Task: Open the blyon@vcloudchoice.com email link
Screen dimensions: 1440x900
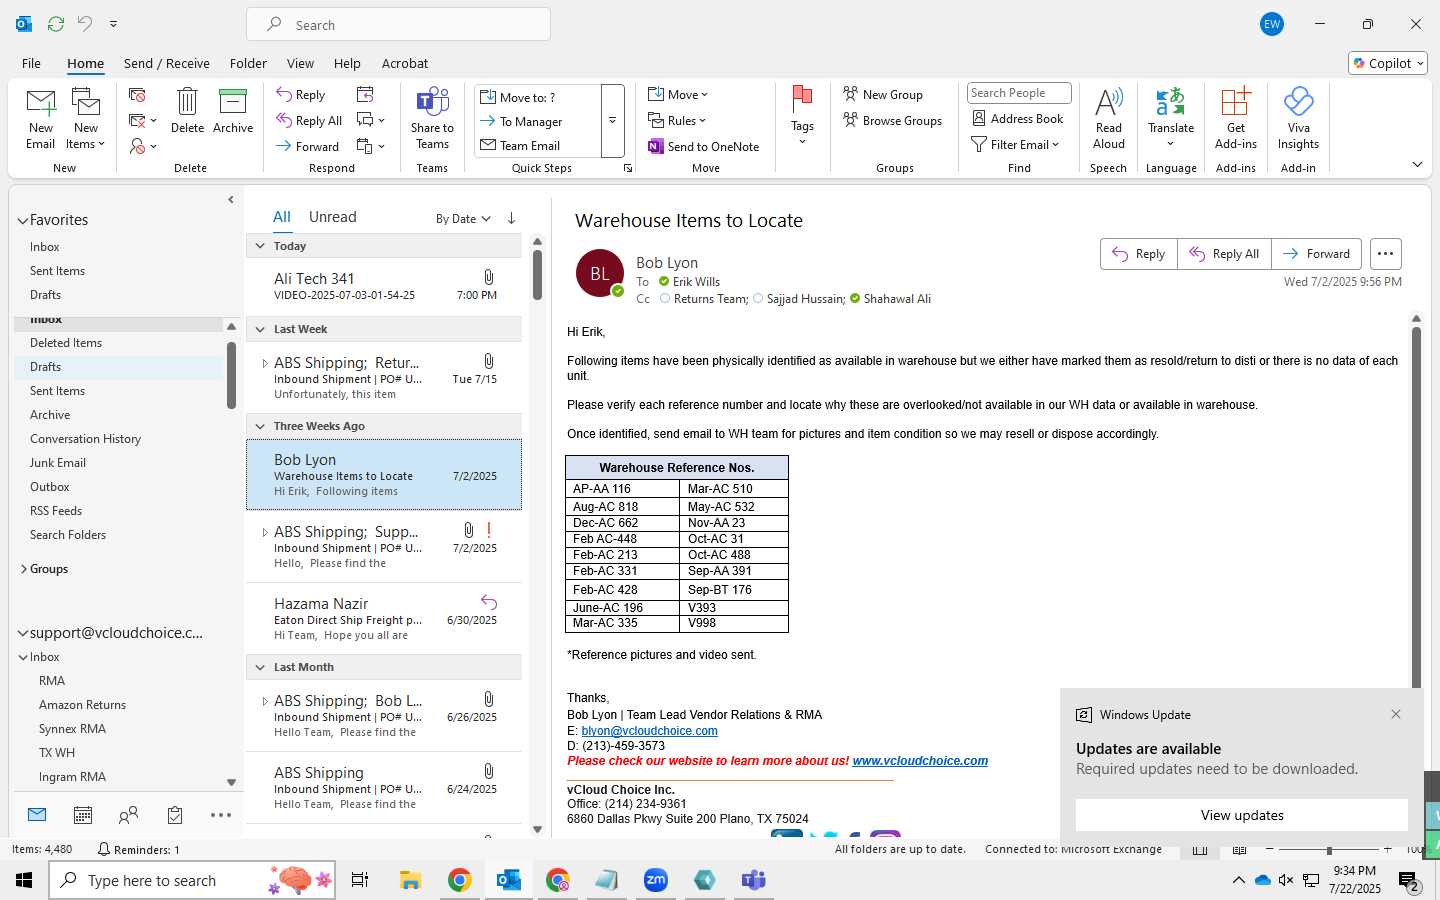Action: tap(649, 731)
